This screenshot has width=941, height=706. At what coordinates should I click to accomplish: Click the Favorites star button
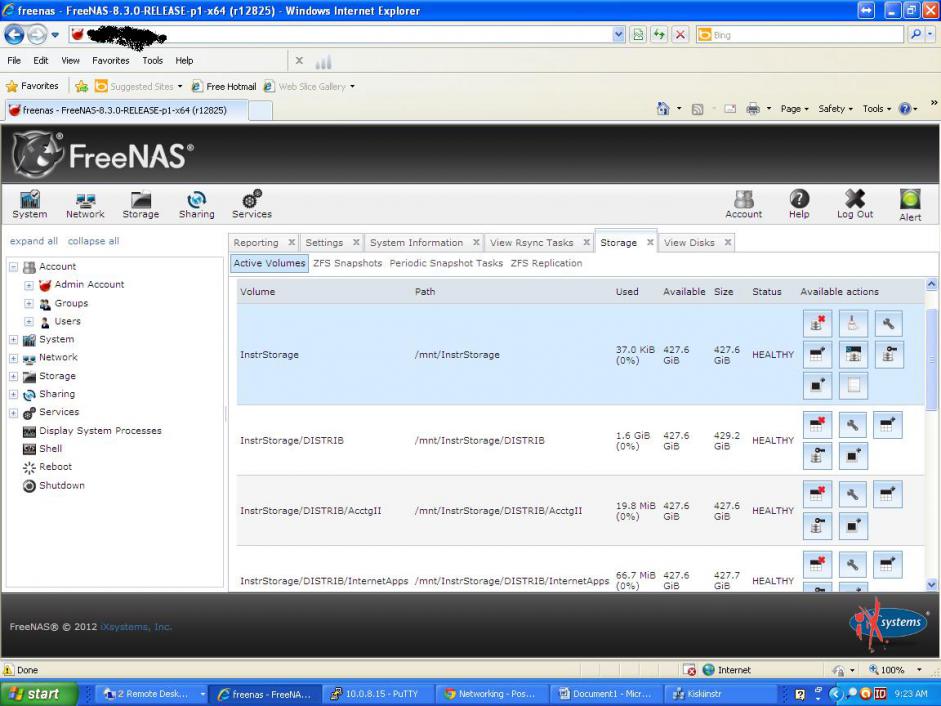(32, 86)
